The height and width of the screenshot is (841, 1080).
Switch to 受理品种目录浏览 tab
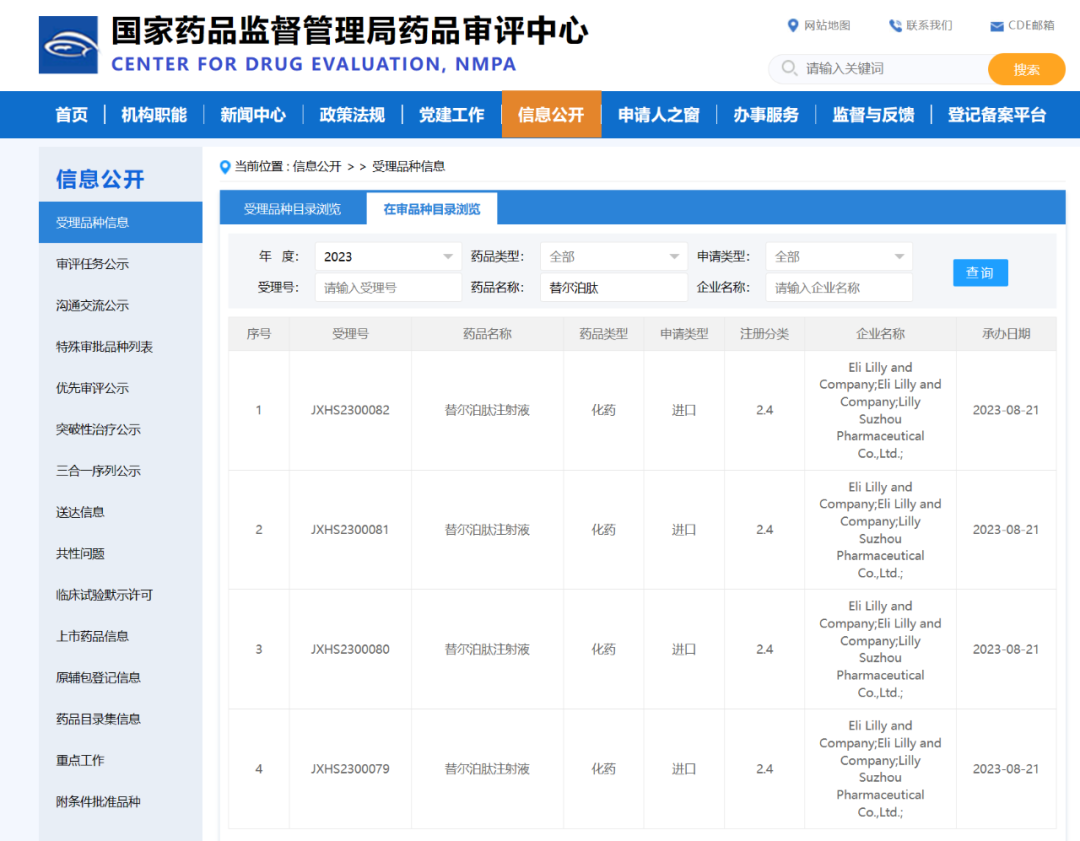point(292,209)
